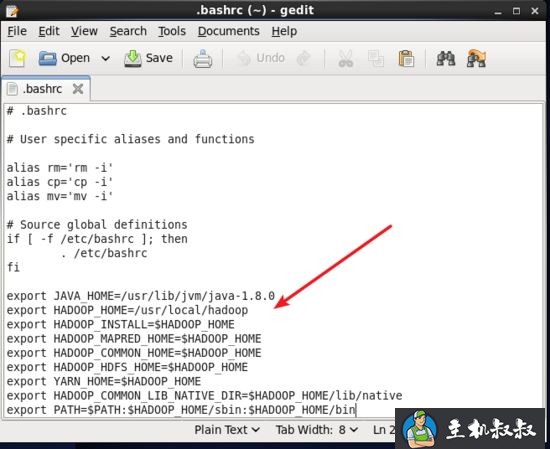The width and height of the screenshot is (550, 449).
Task: Click the Undo button
Action: [260, 58]
